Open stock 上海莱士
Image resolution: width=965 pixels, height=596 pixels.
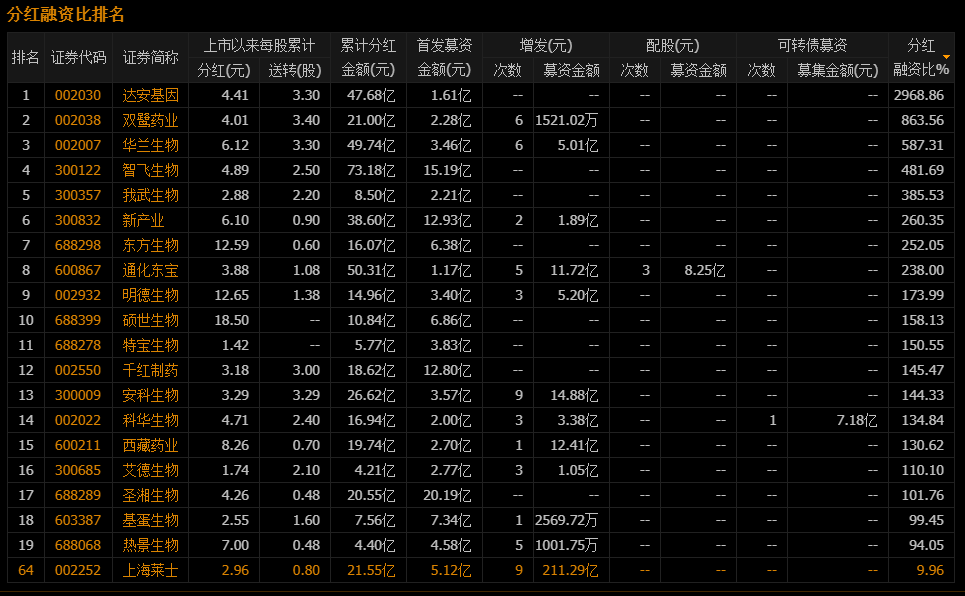(x=150, y=570)
